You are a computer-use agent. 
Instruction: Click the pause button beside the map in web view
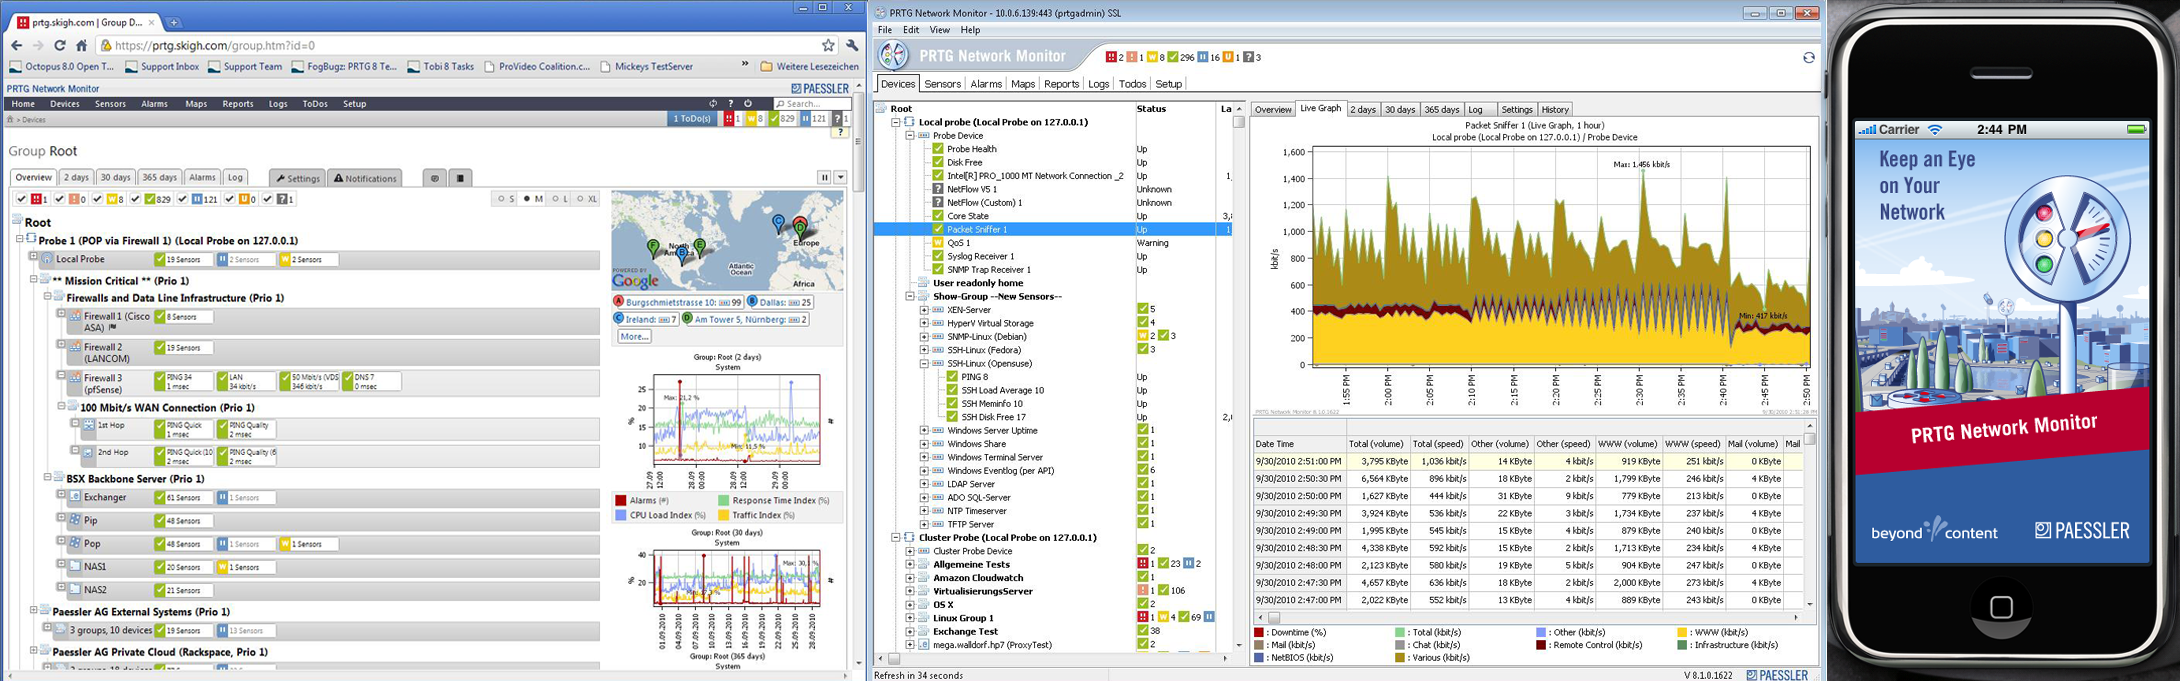pos(825,177)
